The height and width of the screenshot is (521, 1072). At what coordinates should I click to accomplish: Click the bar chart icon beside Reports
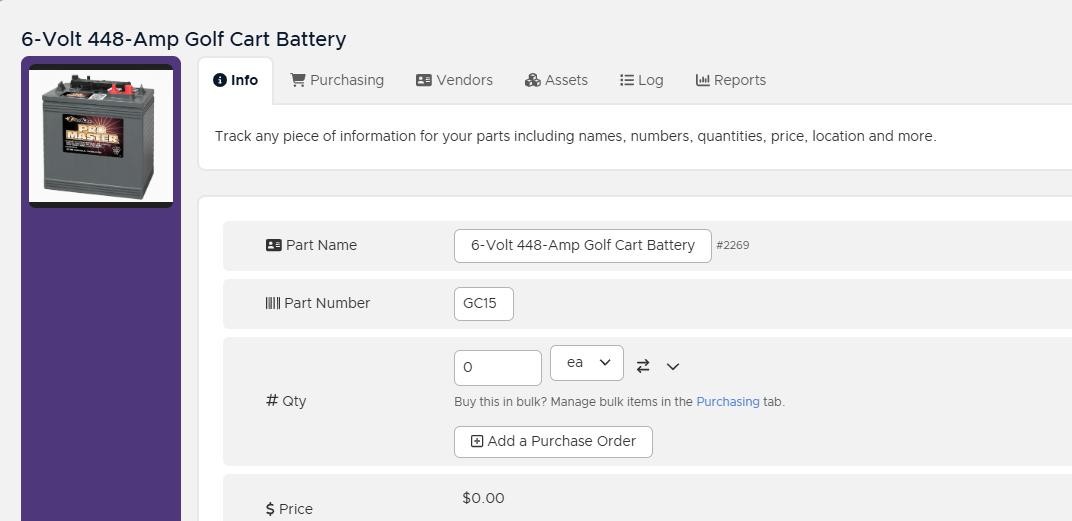(x=703, y=80)
